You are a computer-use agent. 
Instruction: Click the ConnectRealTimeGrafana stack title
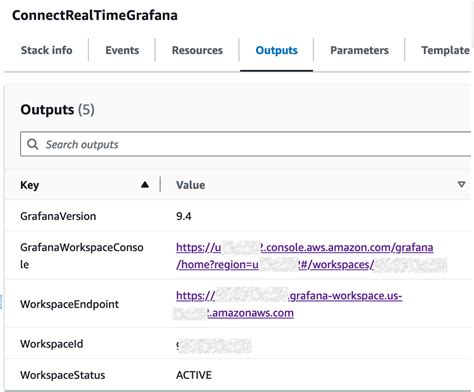click(95, 15)
